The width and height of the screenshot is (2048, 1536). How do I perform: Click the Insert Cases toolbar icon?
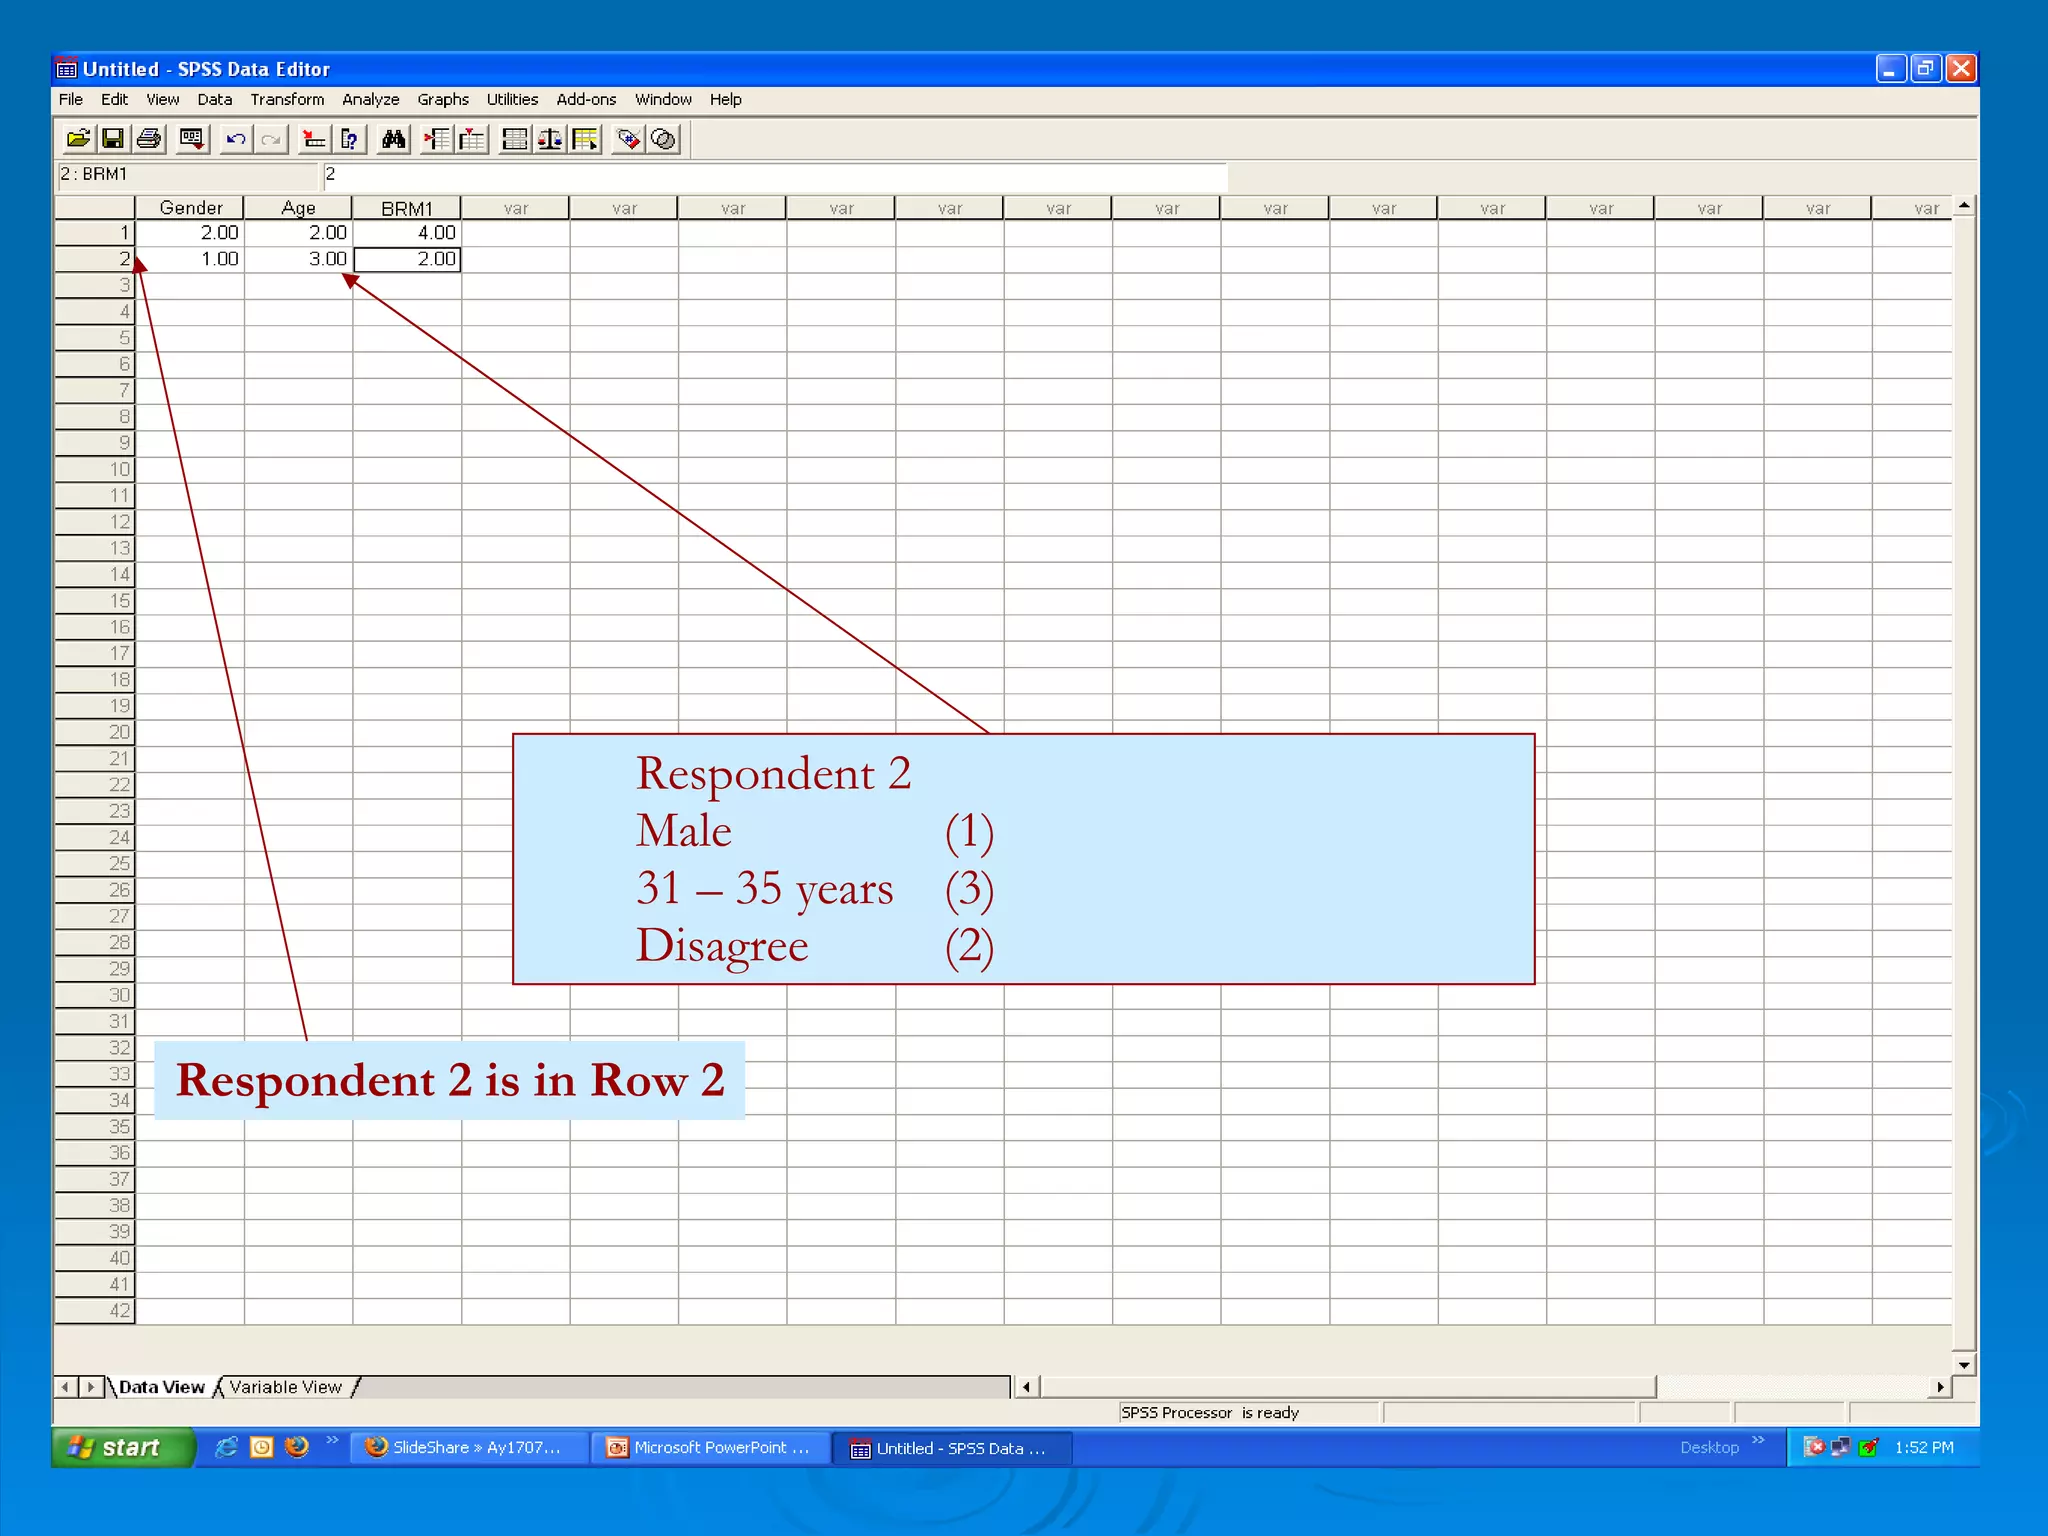[436, 139]
